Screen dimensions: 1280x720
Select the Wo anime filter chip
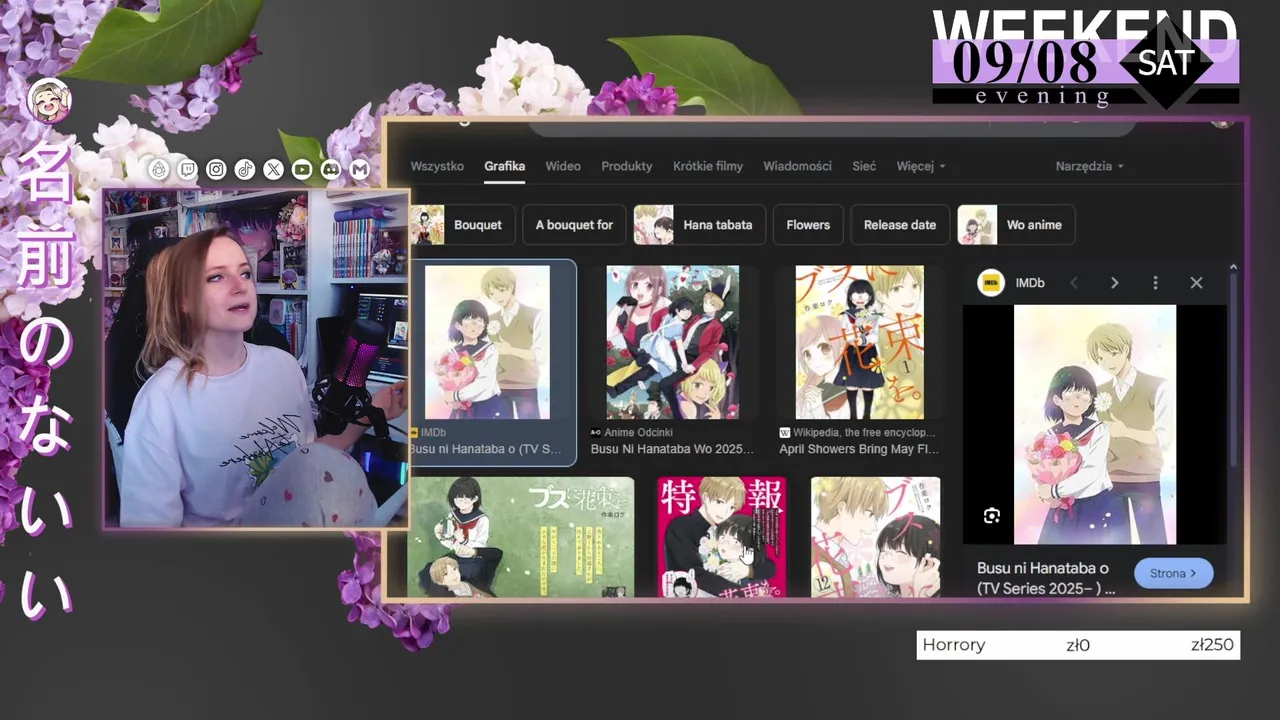[x=1016, y=225]
